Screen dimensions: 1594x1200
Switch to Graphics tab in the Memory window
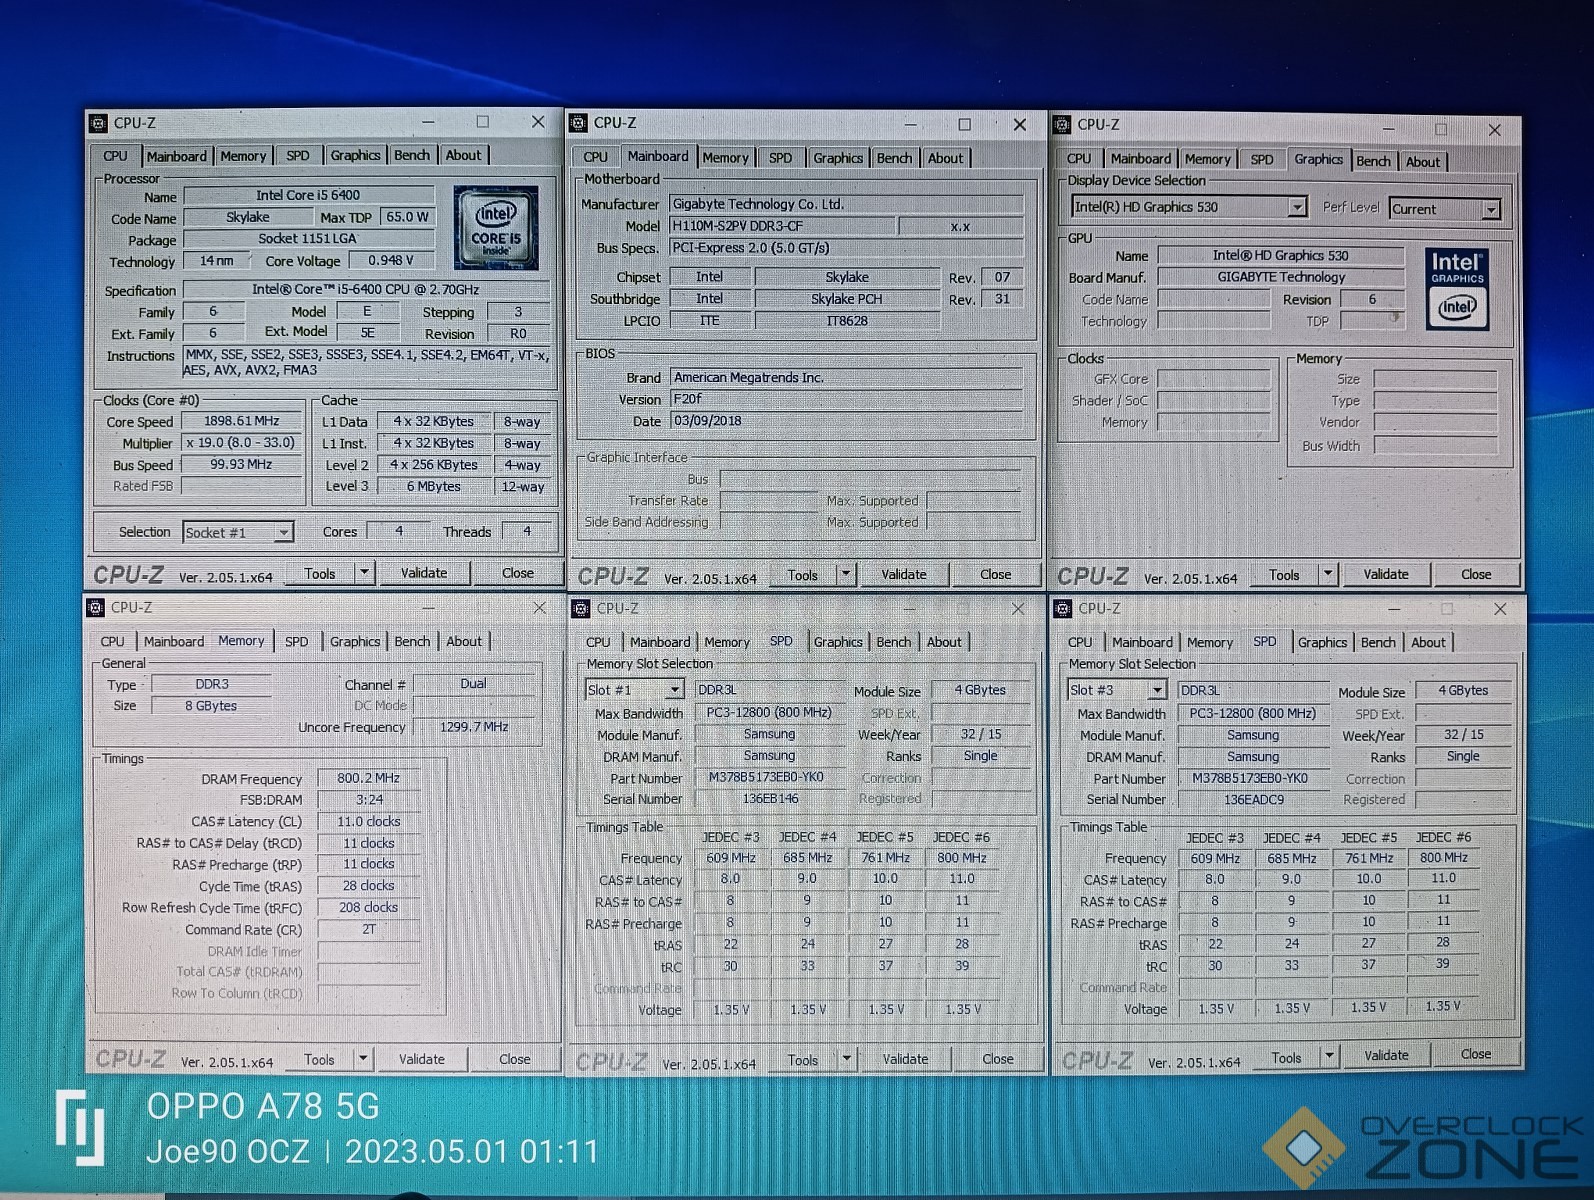(355, 641)
